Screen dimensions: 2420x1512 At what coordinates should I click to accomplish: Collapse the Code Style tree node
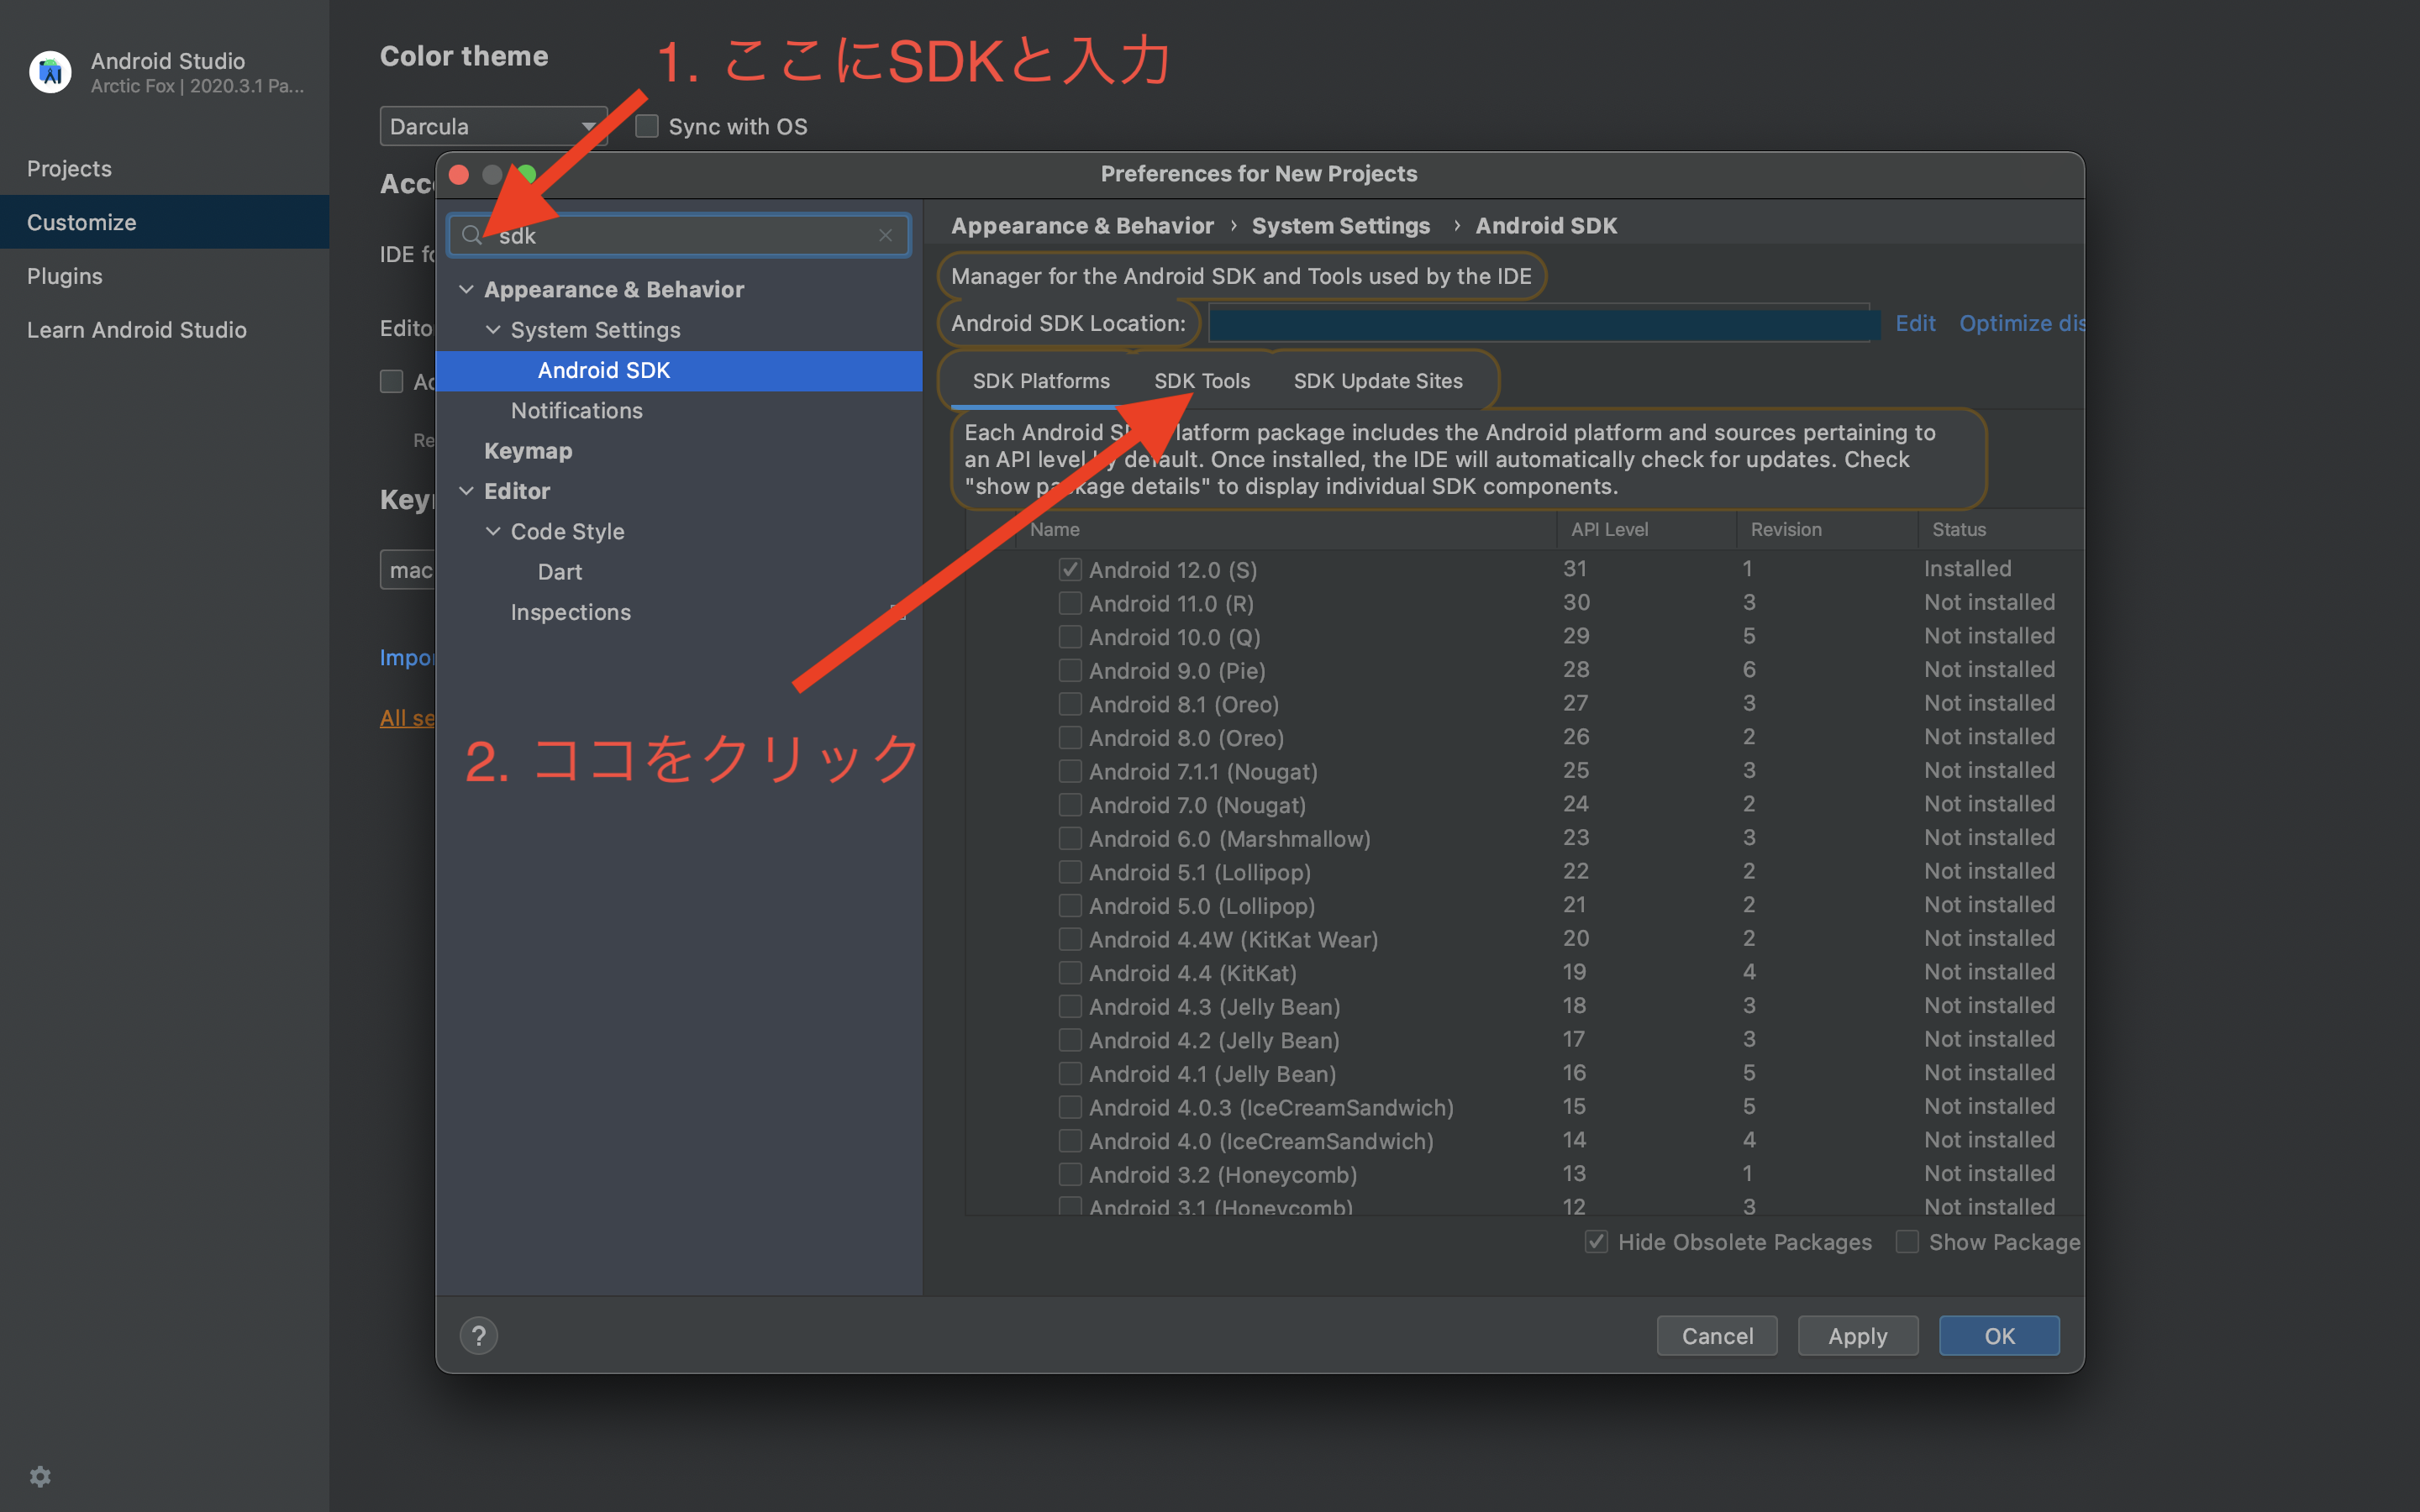[x=493, y=531]
